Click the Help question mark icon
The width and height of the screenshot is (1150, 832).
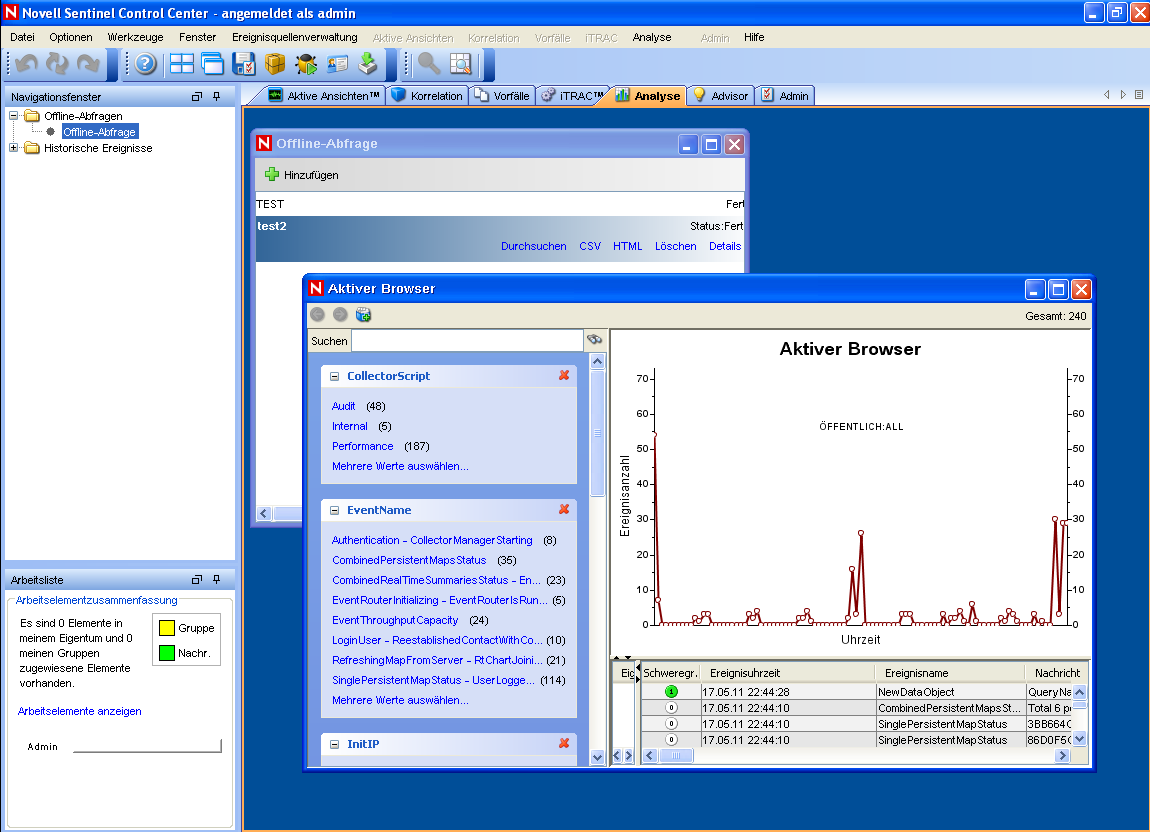[x=146, y=64]
